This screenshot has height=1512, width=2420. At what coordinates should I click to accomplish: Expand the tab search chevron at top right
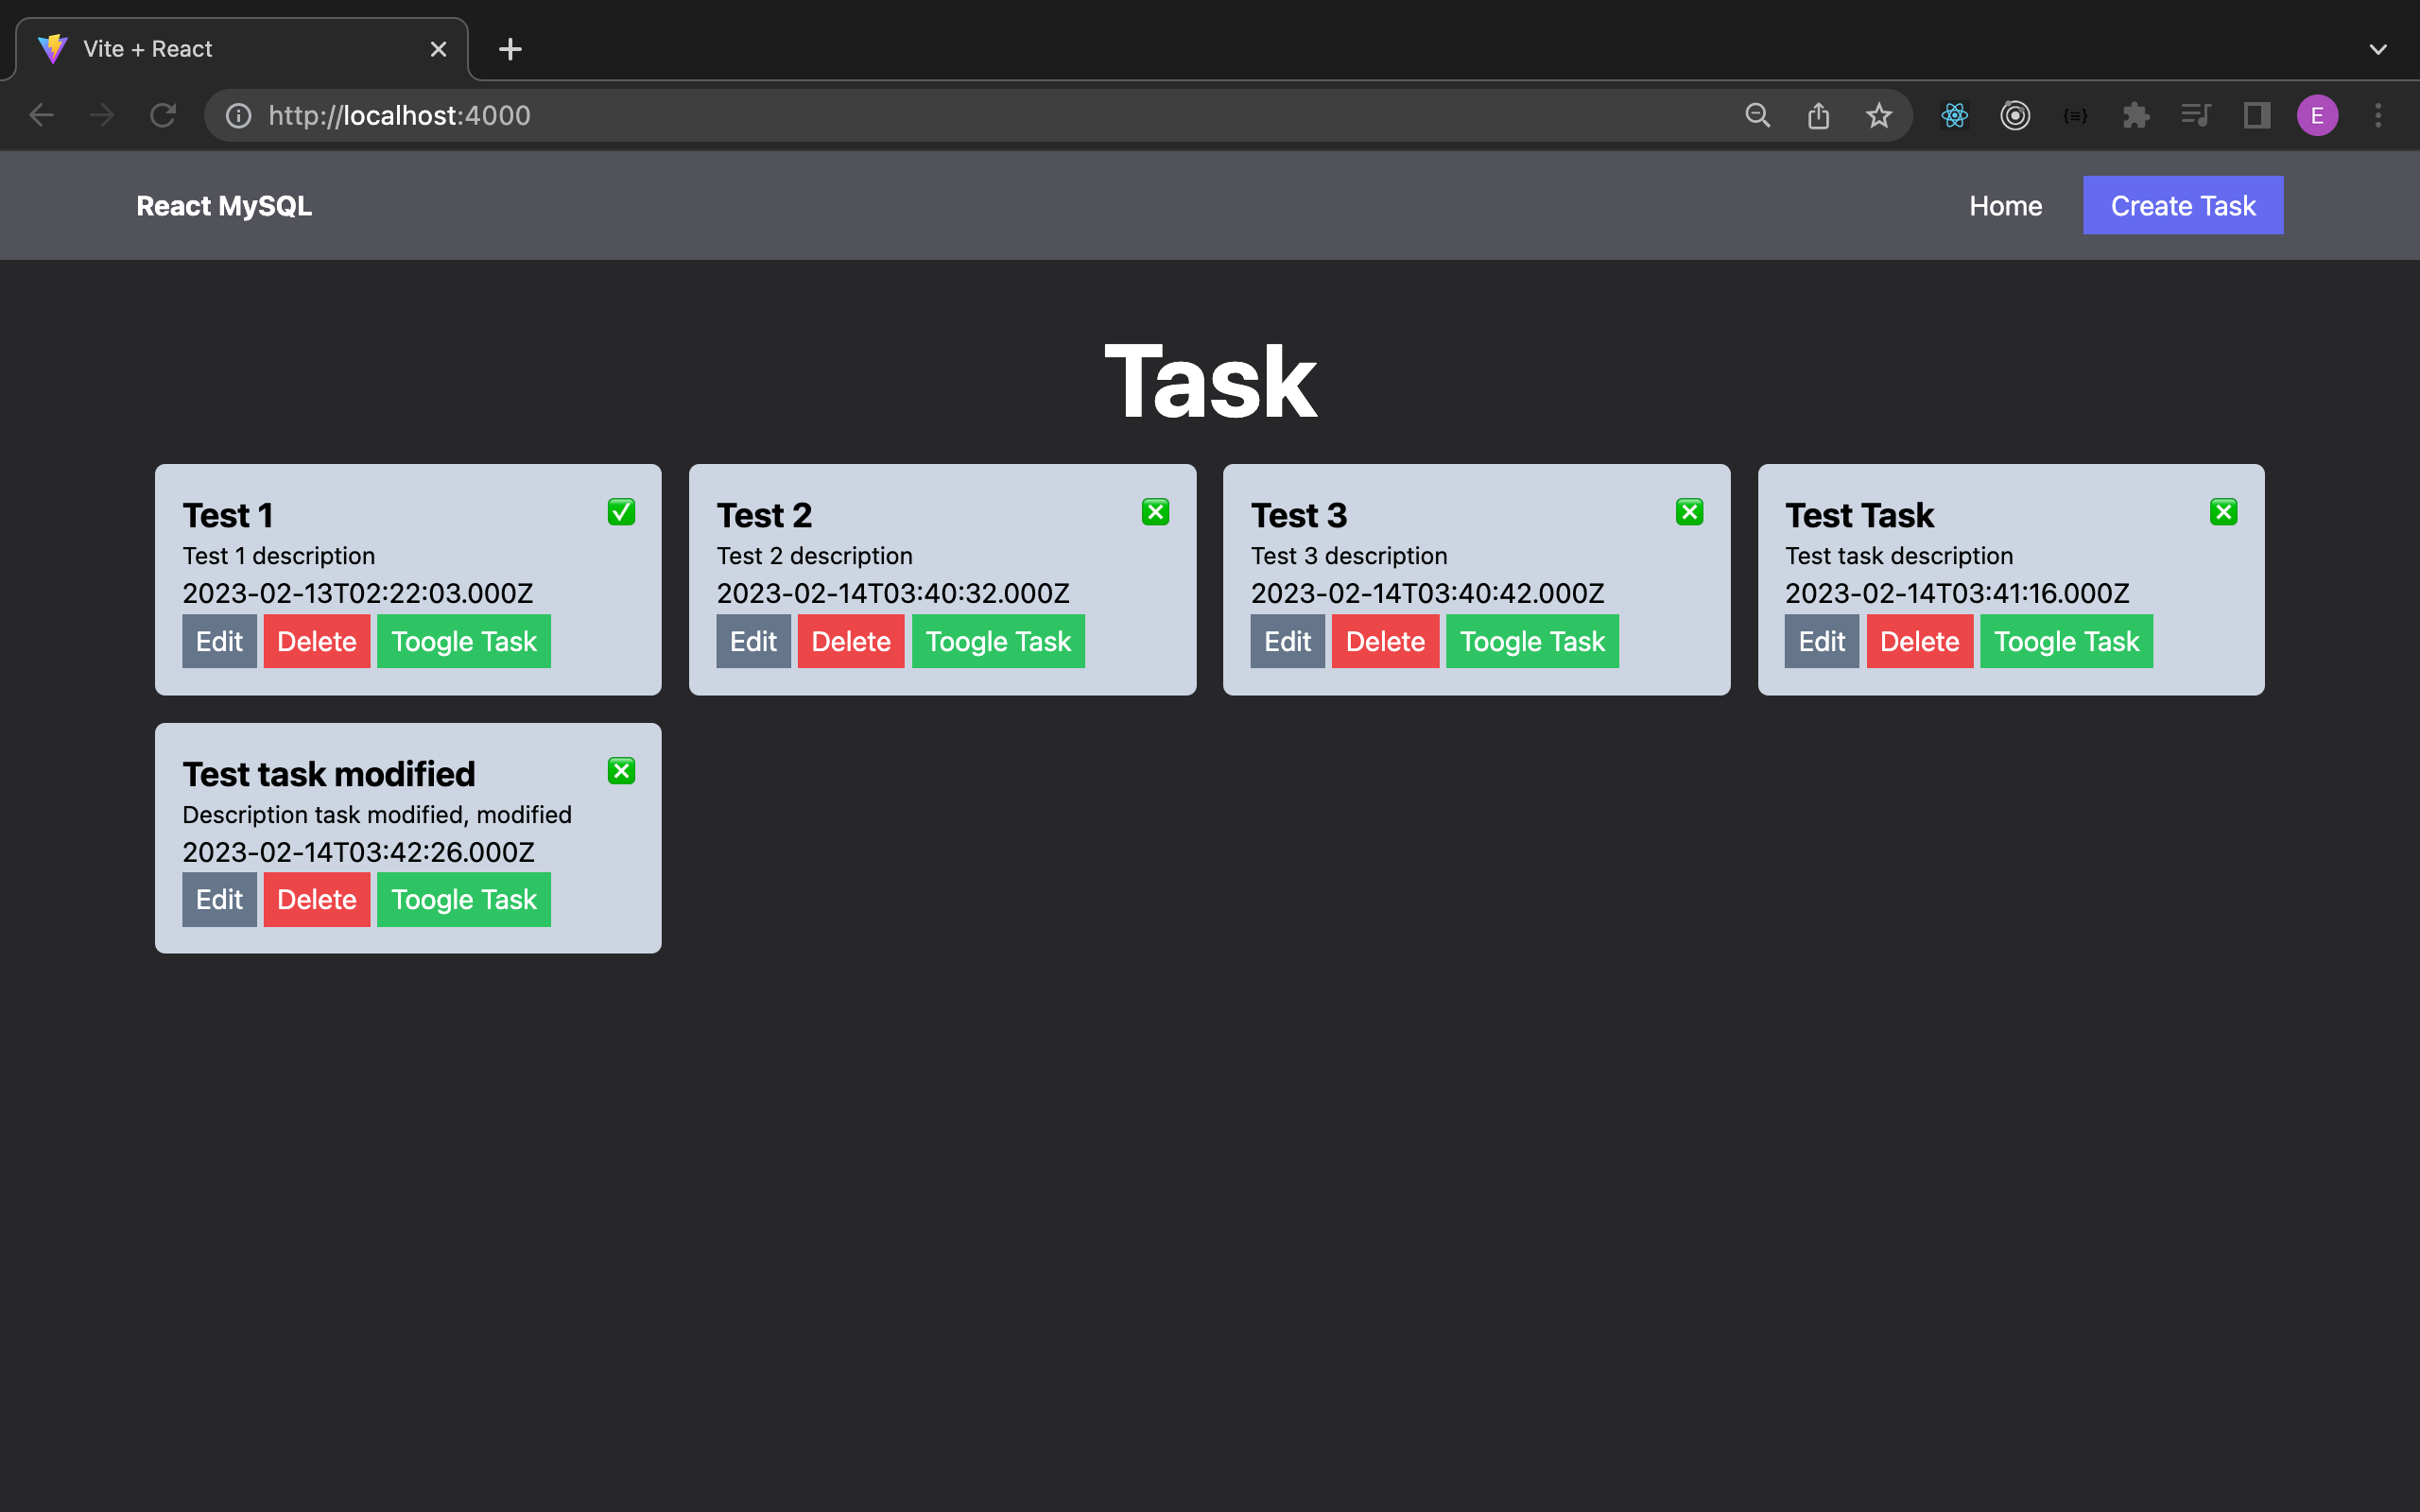[x=2378, y=49]
